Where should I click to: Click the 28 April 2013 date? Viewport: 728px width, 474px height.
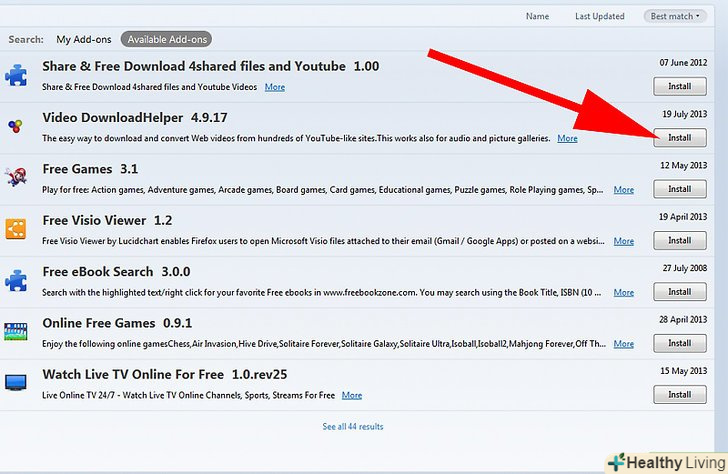(683, 320)
